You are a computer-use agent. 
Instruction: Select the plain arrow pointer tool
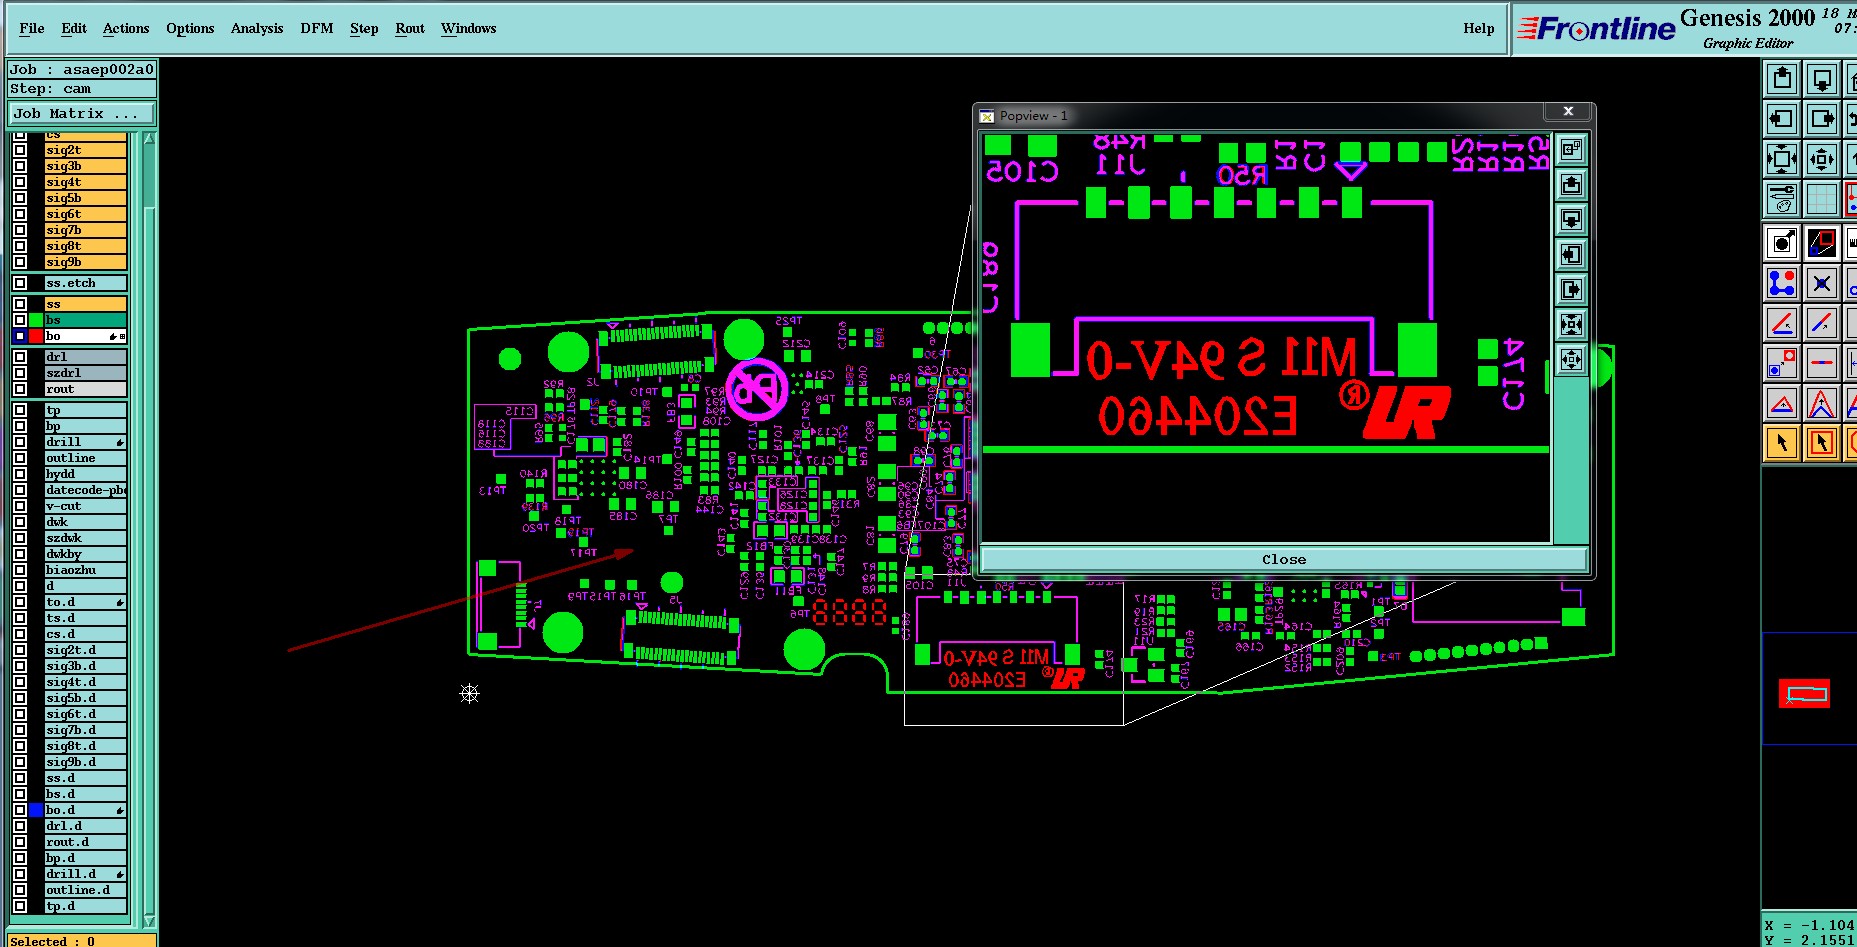point(1782,443)
